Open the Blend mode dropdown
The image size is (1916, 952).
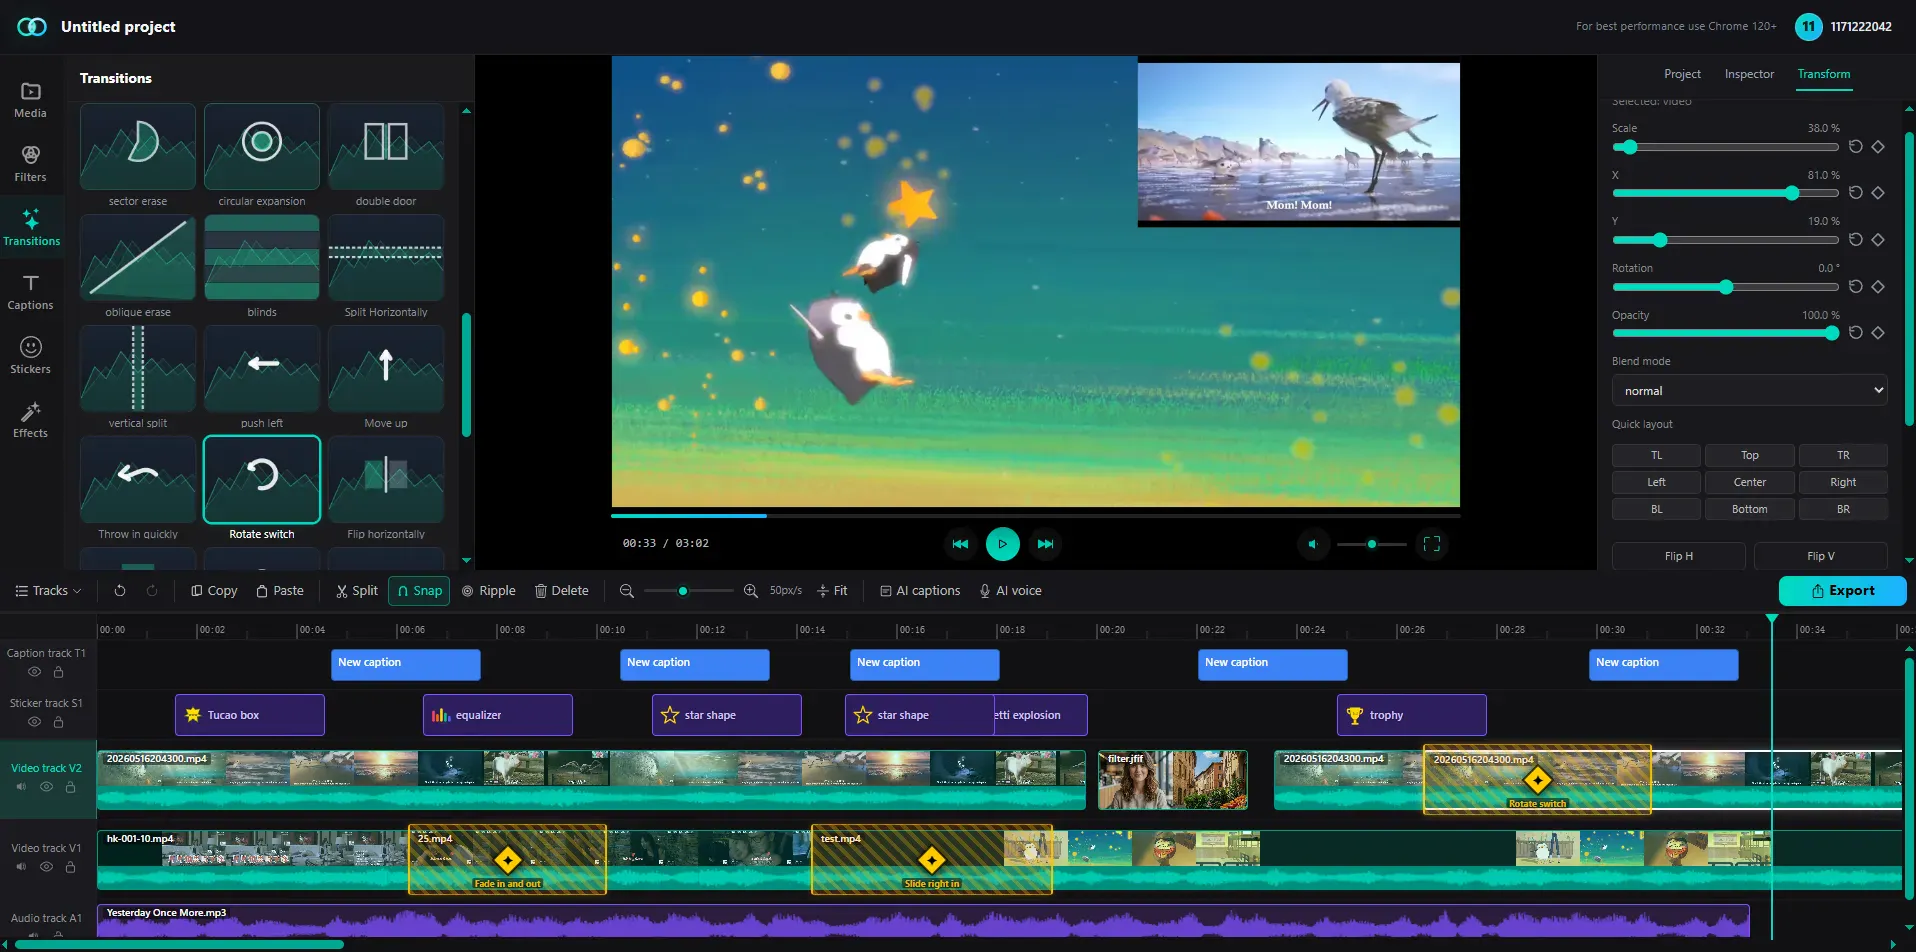click(x=1749, y=391)
